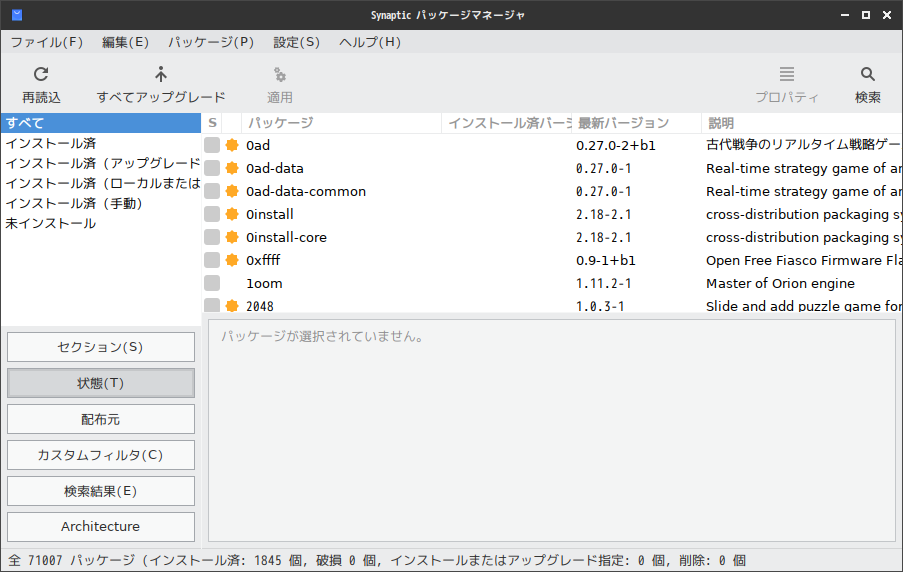Click the 再読込 reload icon

[41, 74]
